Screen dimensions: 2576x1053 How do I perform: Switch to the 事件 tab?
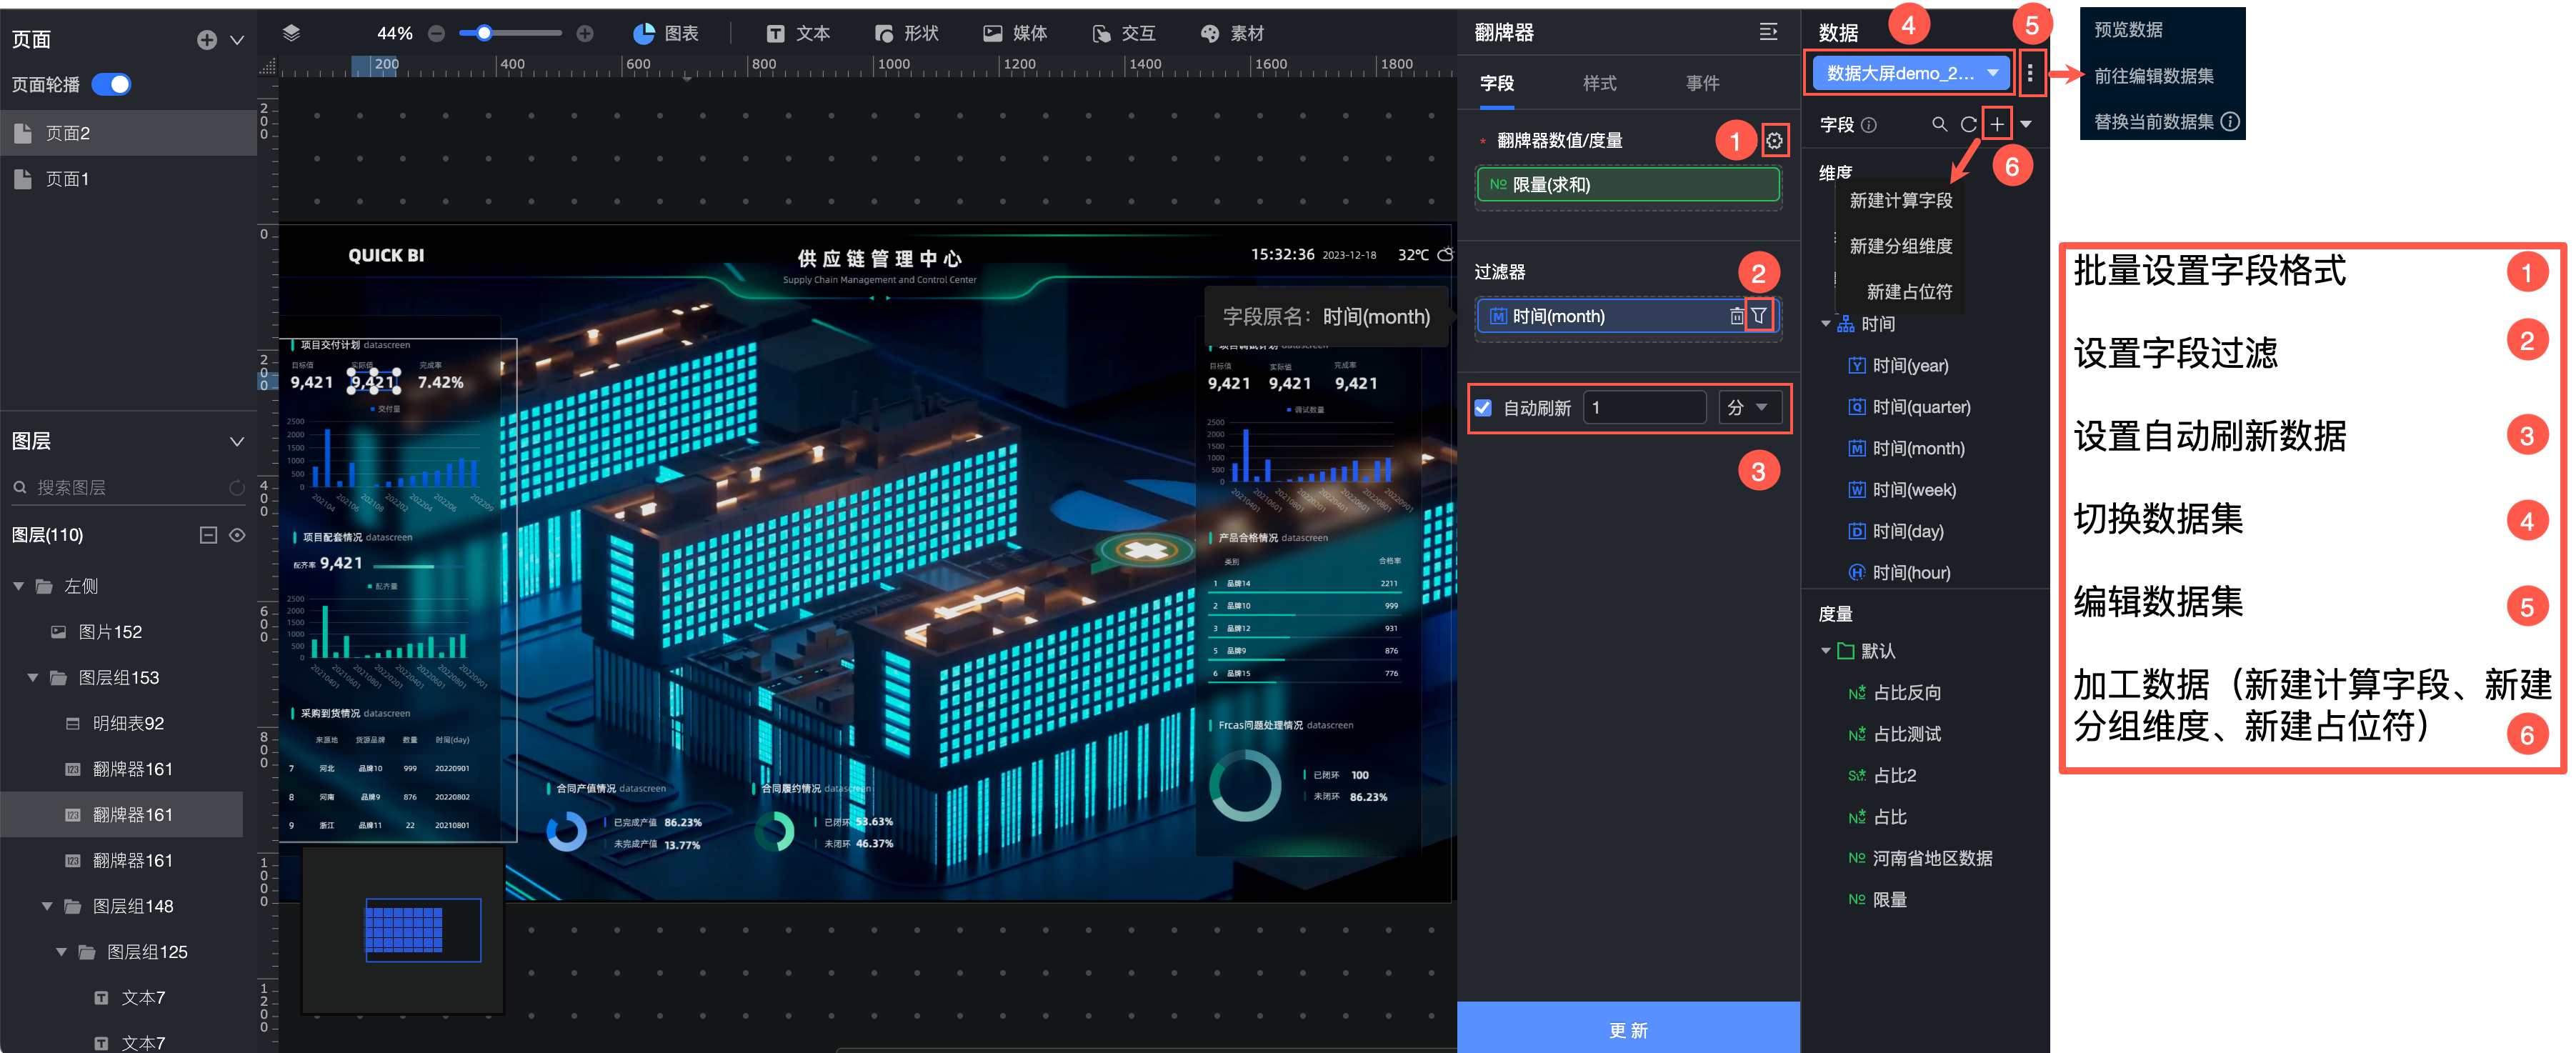(x=1702, y=84)
